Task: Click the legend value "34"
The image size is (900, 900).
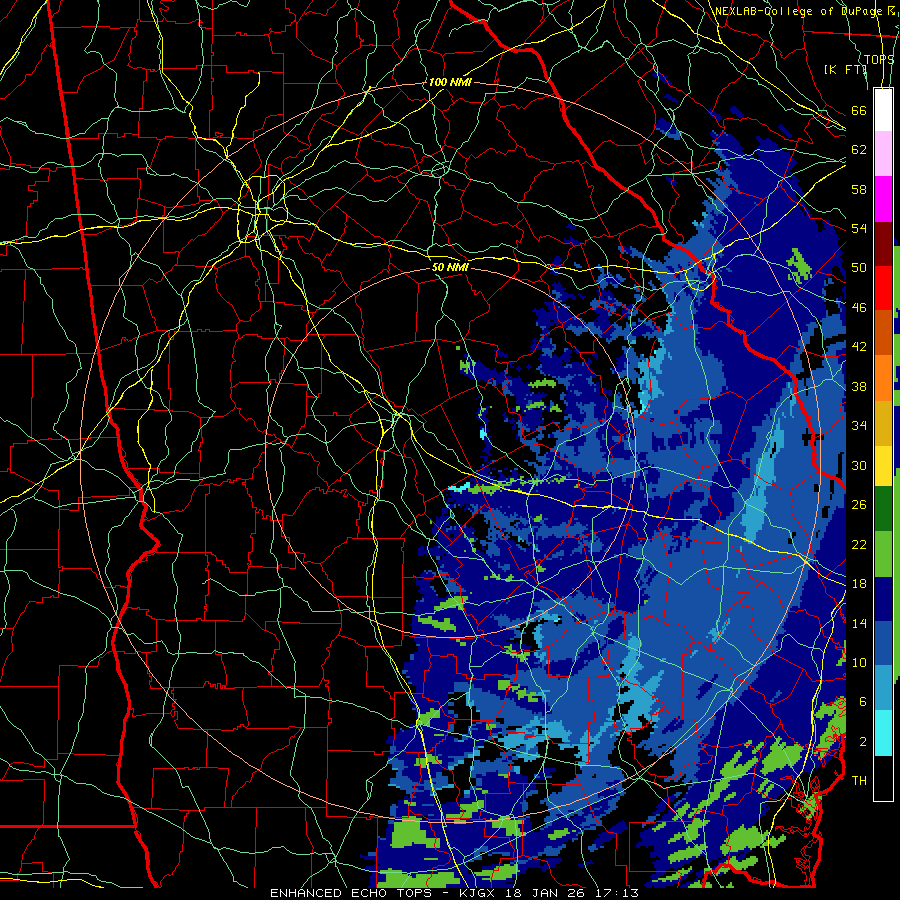Action: click(859, 425)
